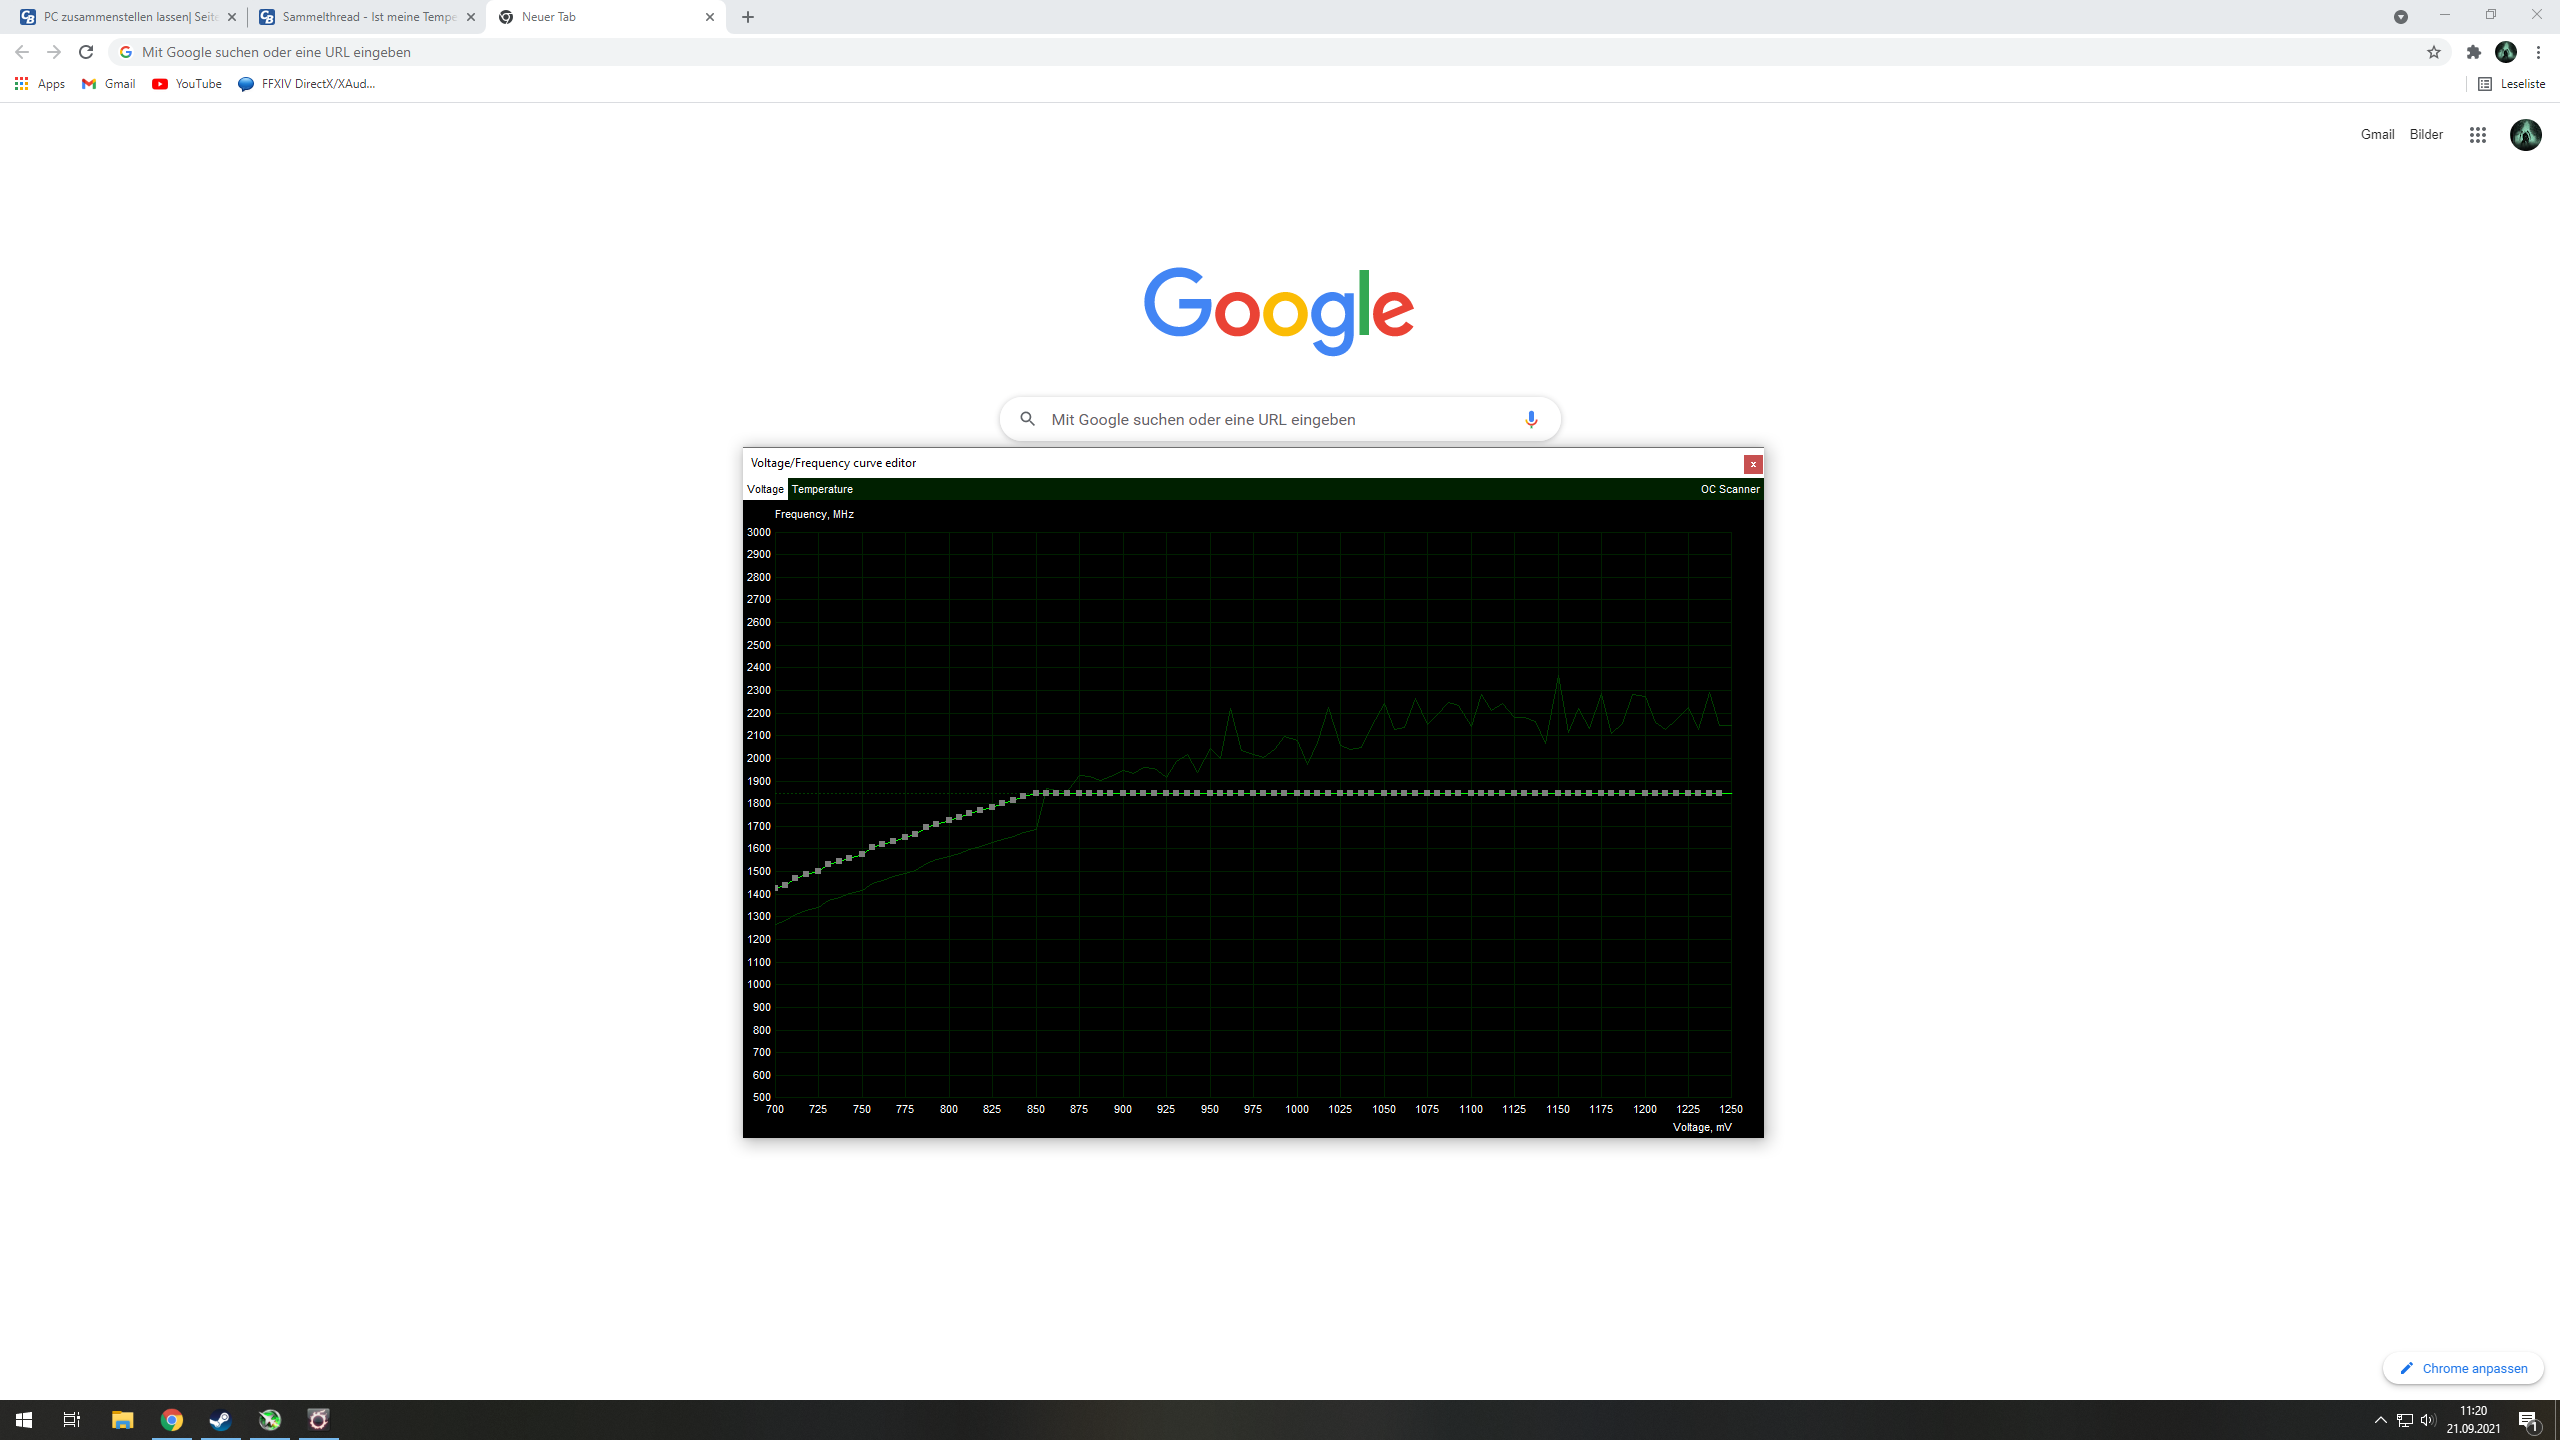Open Steam from the taskbar
Screen dimensions: 2560x1440
tap(220, 1420)
